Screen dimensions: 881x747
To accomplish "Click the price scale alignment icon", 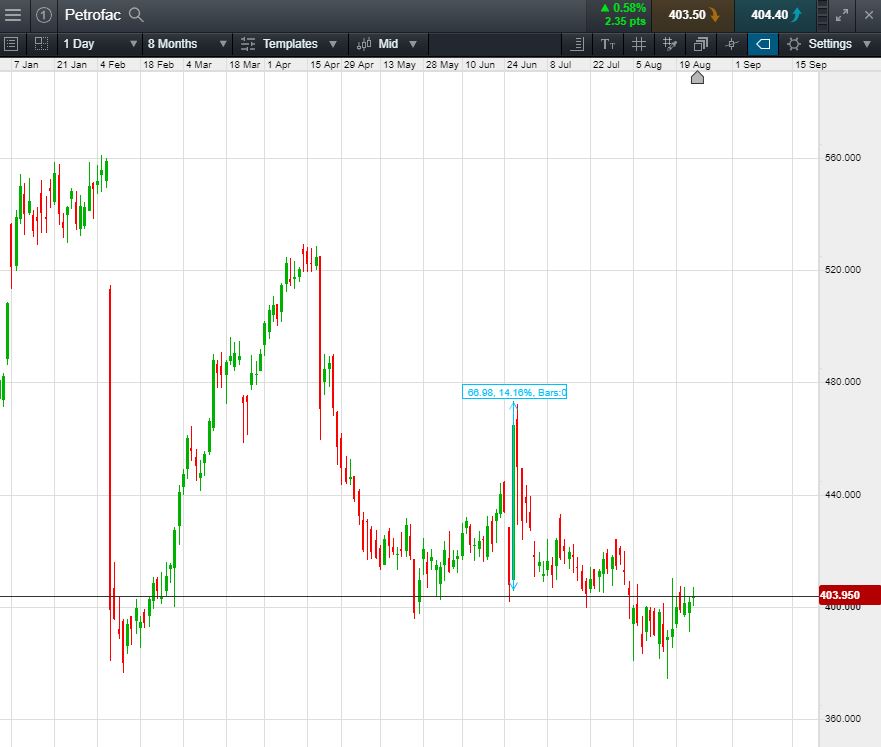I will coord(578,44).
